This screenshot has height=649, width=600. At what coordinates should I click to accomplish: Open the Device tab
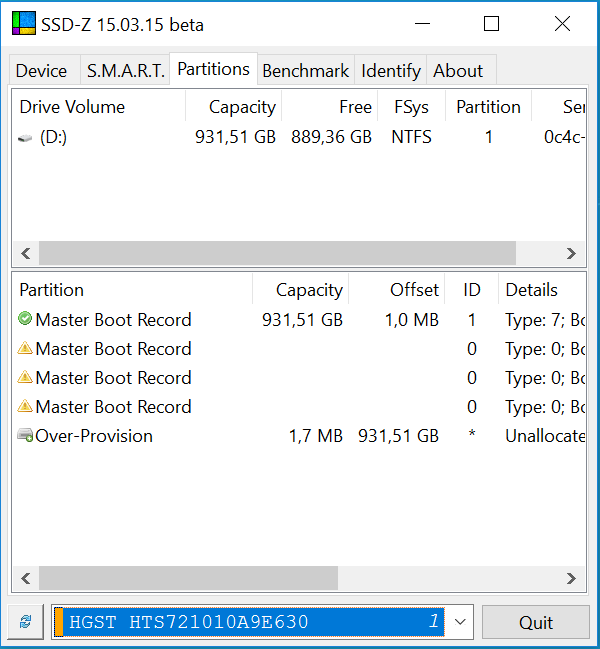click(44, 70)
